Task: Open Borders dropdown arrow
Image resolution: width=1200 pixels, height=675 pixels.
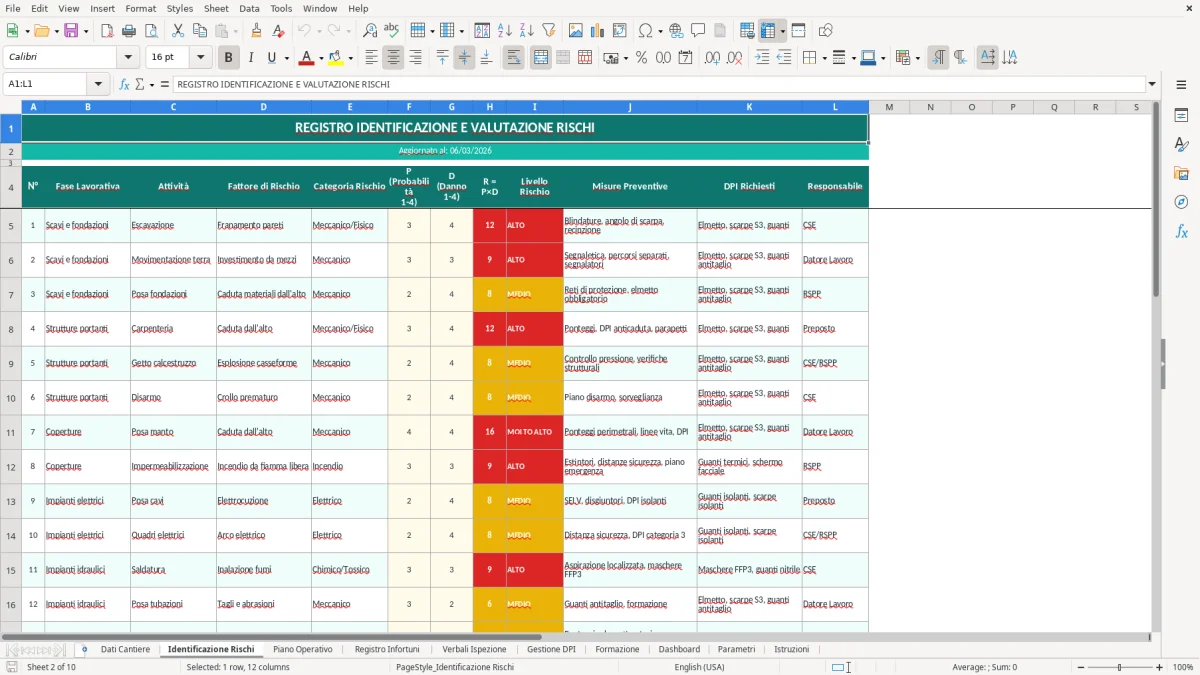Action: tap(825, 58)
